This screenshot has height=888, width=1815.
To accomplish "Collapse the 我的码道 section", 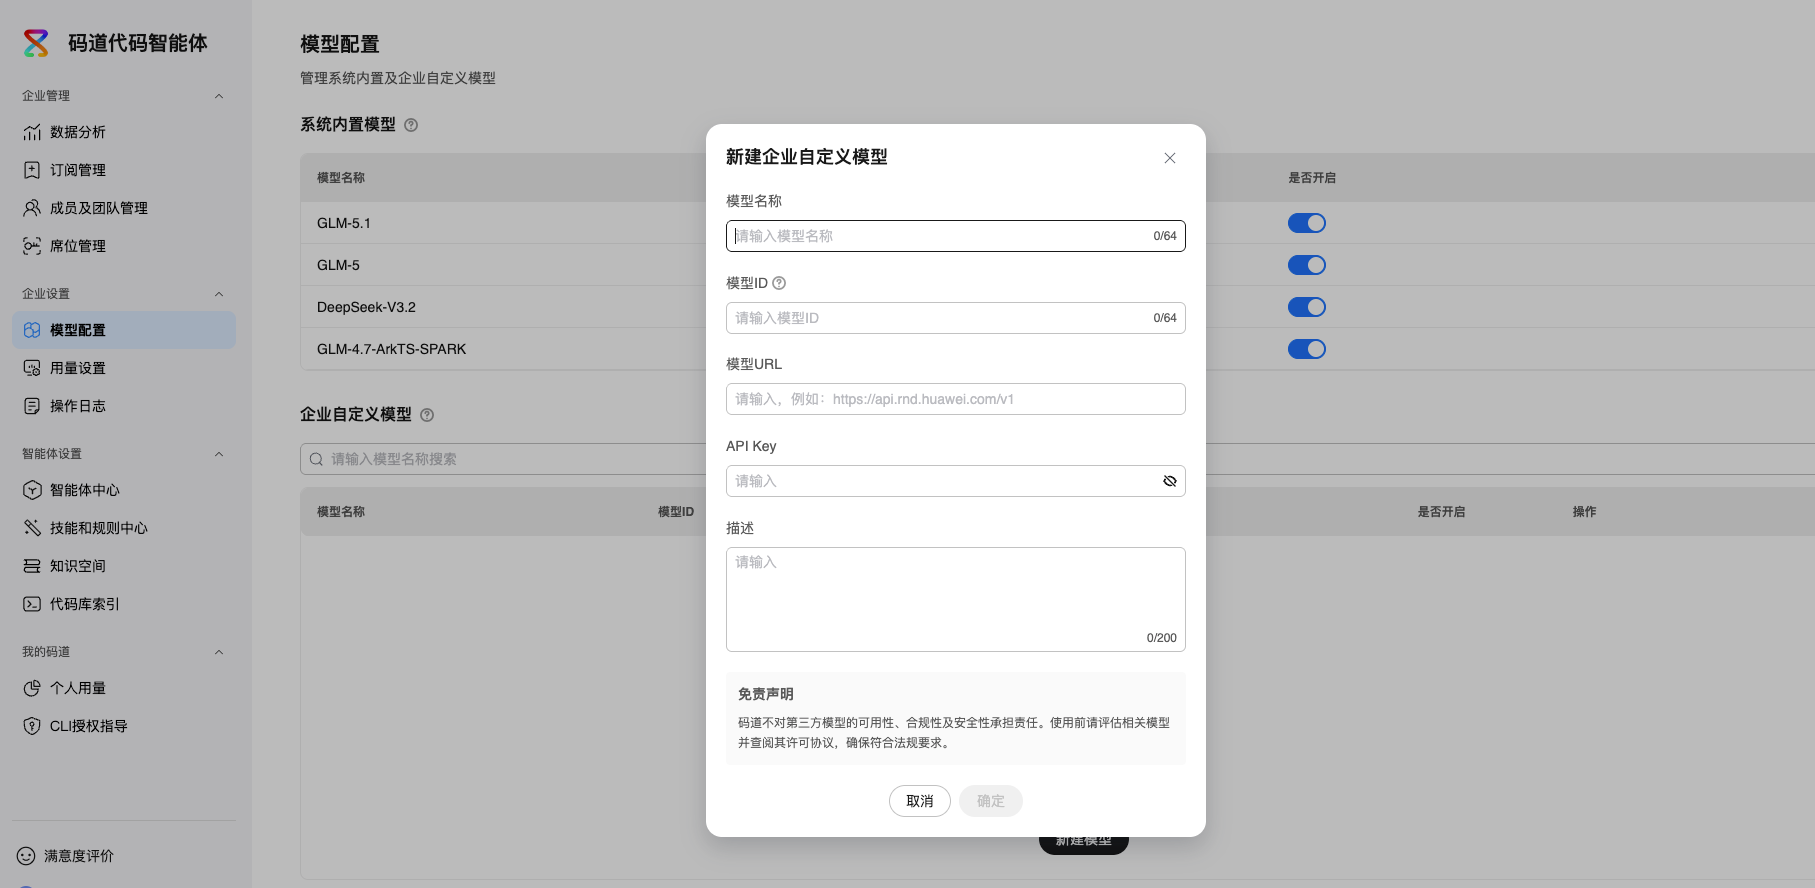I will click(x=219, y=652).
